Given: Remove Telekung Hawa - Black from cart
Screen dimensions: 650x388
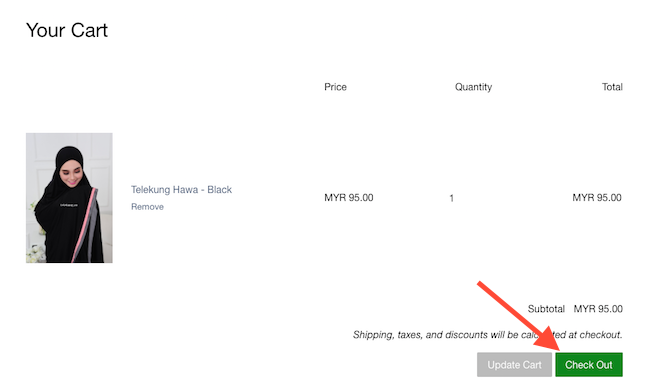Looking at the screenshot, I should 148,206.
